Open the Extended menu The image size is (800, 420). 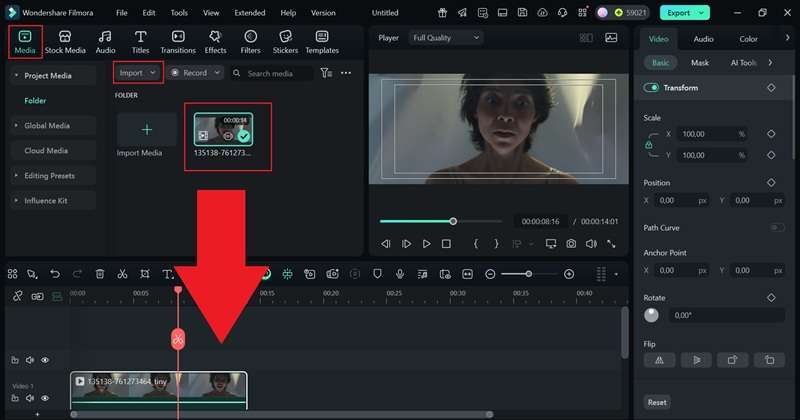[249, 13]
